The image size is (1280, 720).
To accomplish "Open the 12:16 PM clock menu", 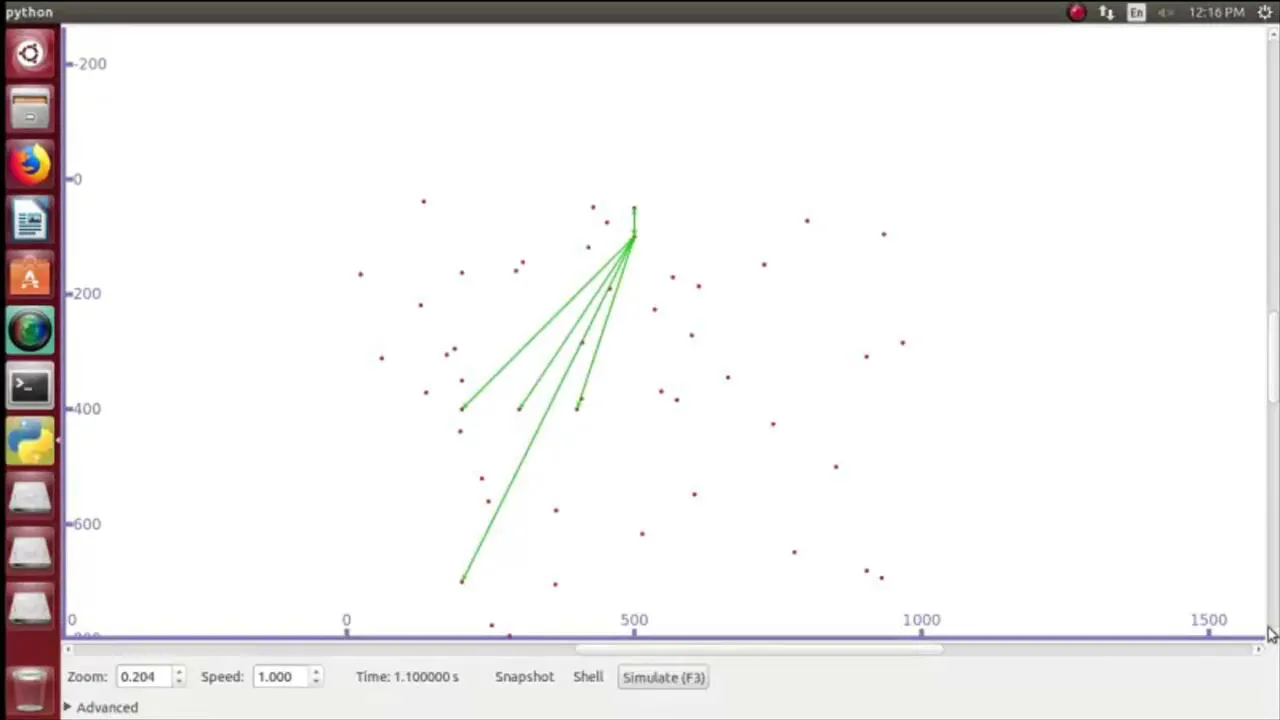I will click(x=1216, y=12).
